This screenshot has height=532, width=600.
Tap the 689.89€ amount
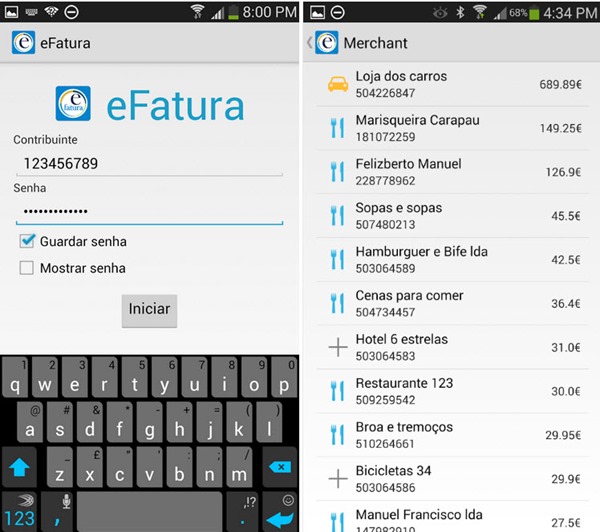[561, 84]
